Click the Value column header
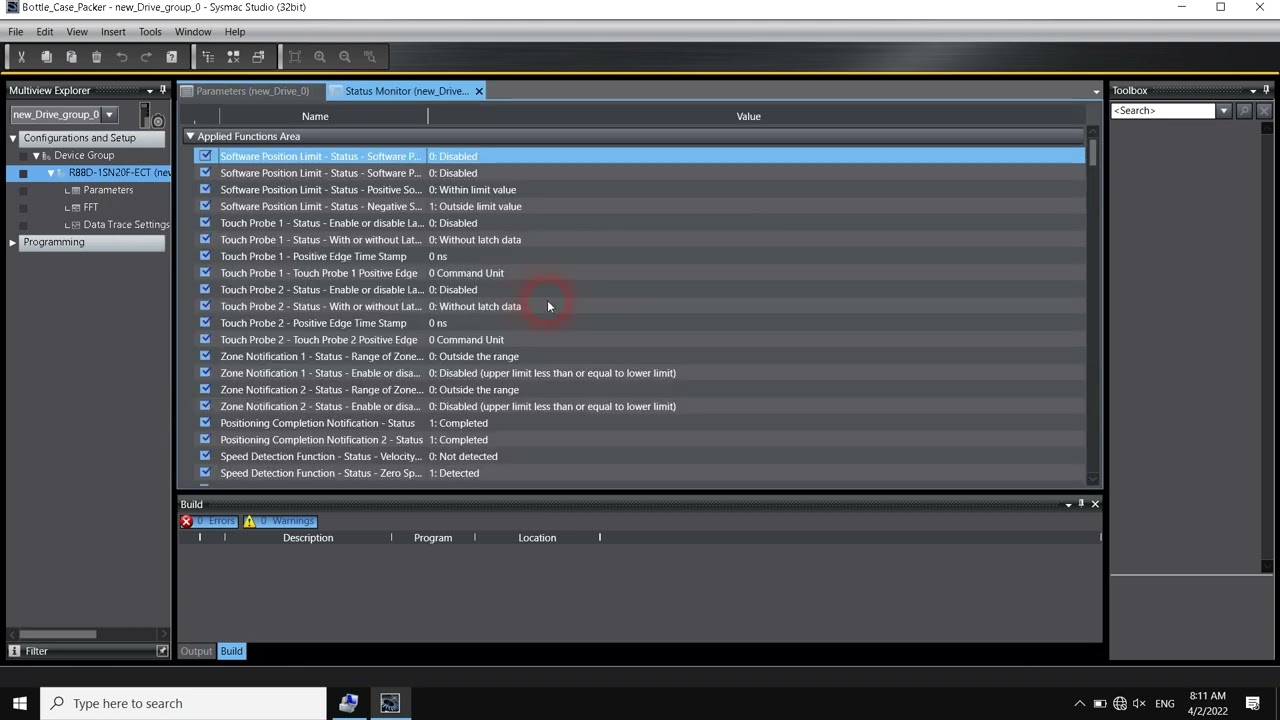 [748, 116]
